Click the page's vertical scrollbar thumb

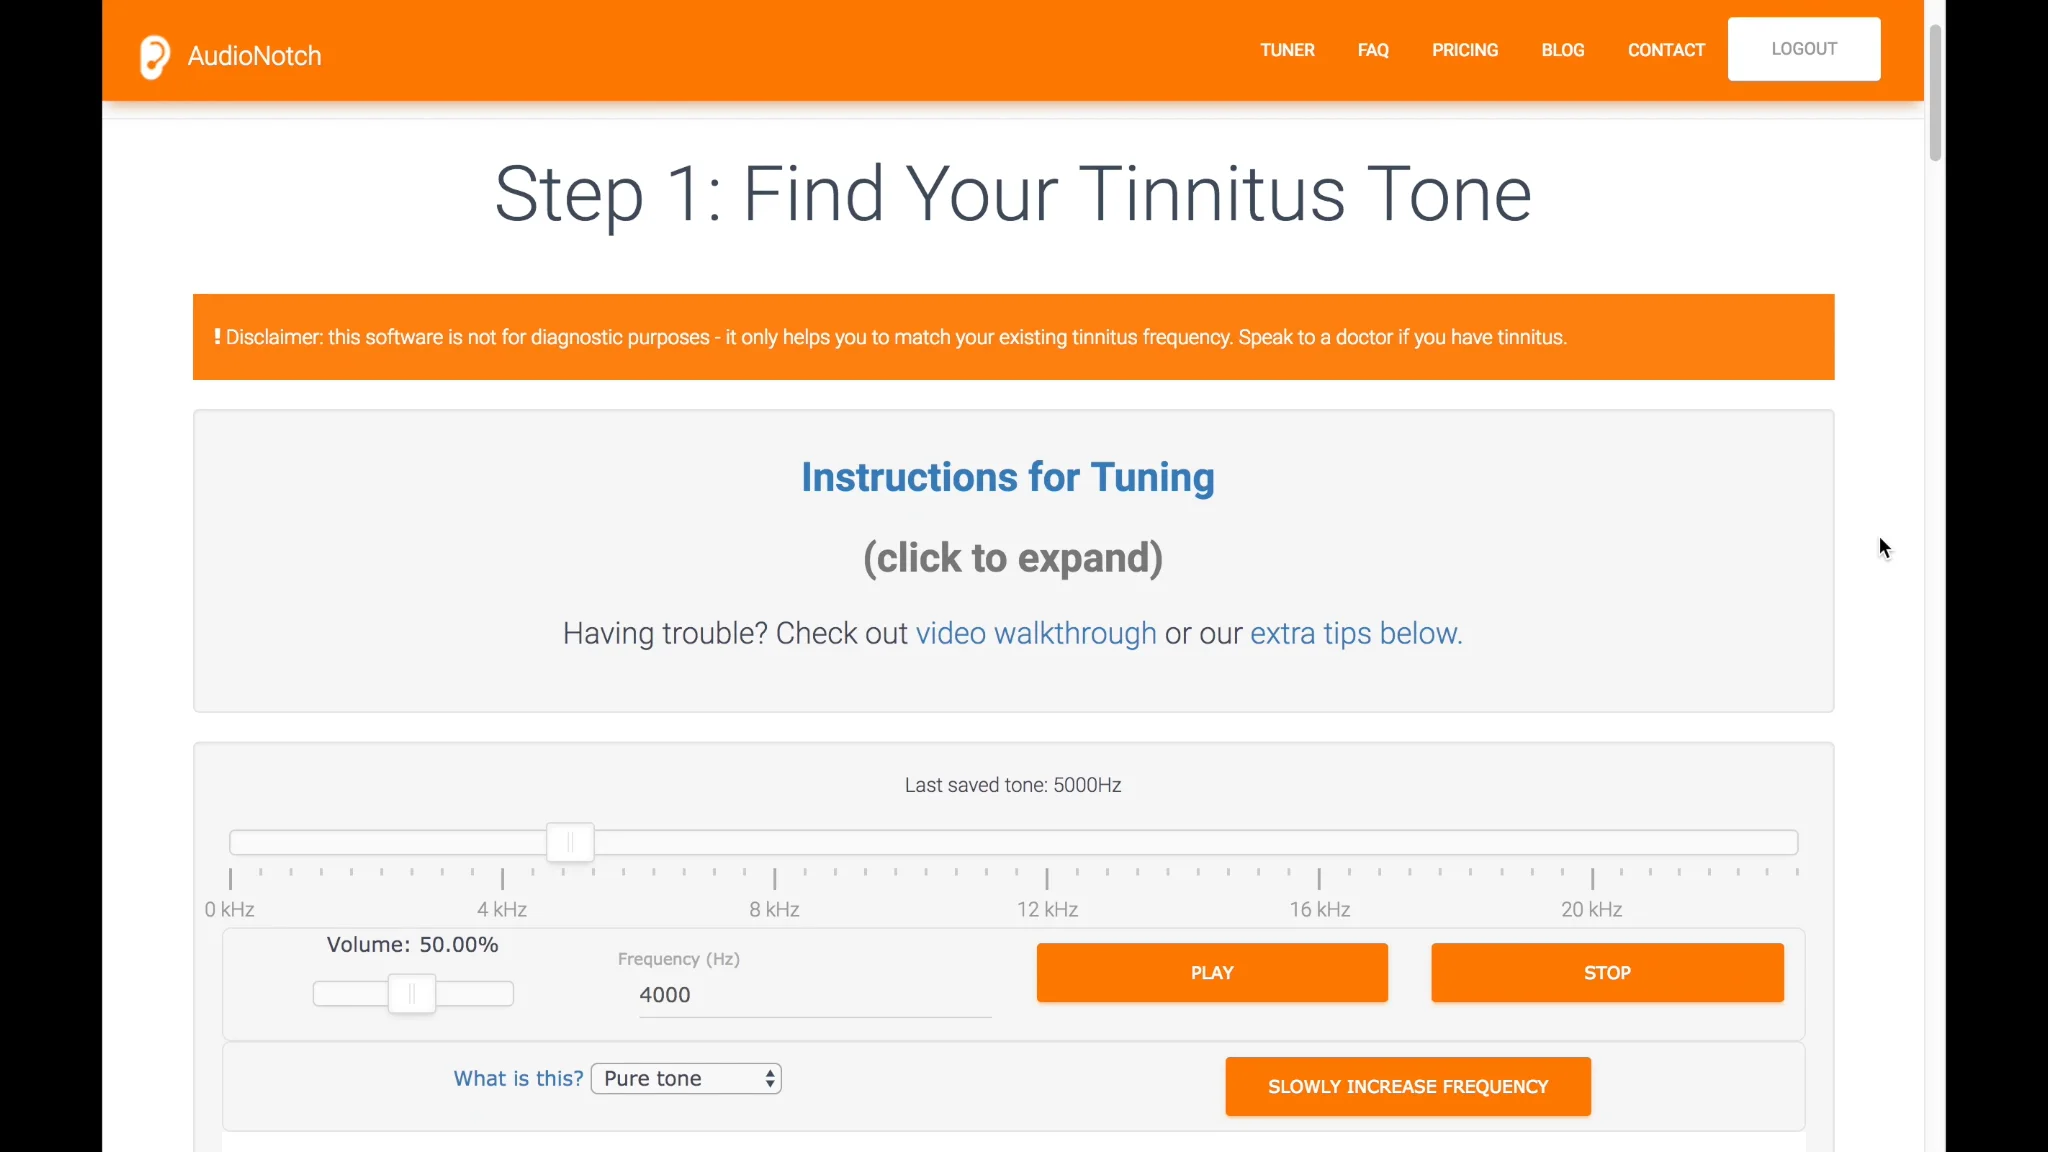point(1935,92)
